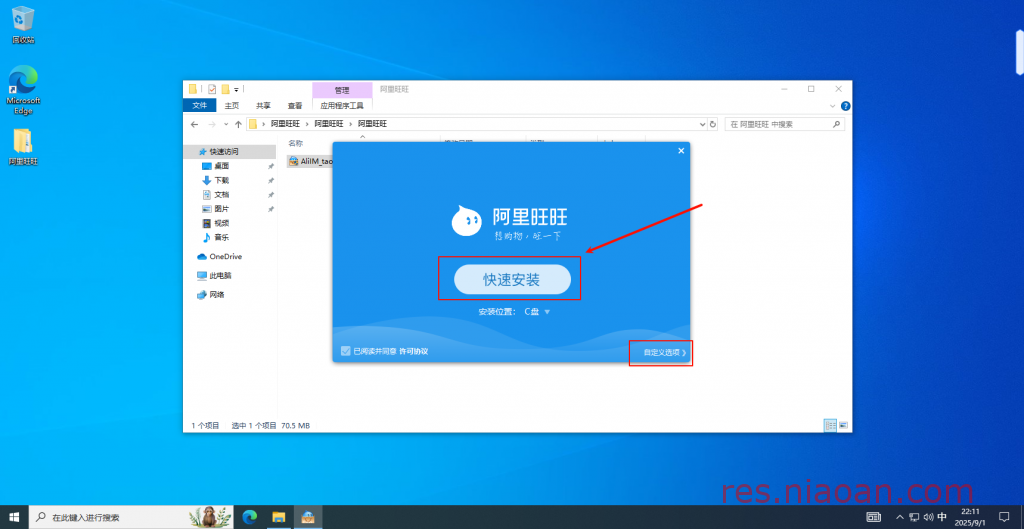Click the installer icon in taskbar
The height and width of the screenshot is (529, 1024).
pyautogui.click(x=308, y=517)
